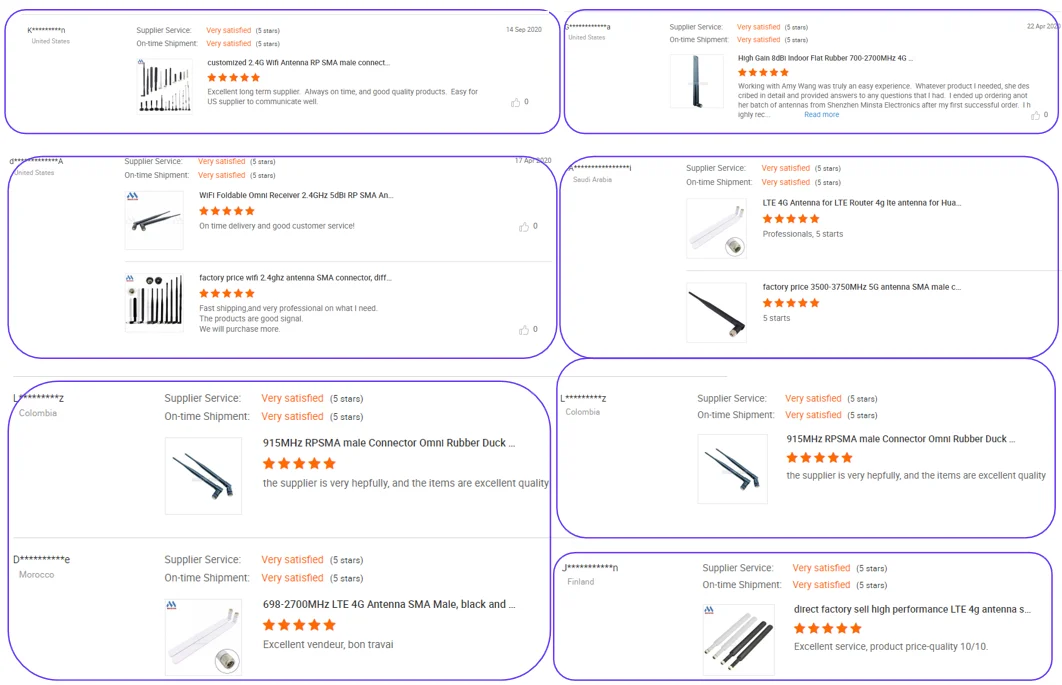
Task: Open the WiFi Foldable Omni Receiver thumbnail
Action: click(x=154, y=220)
